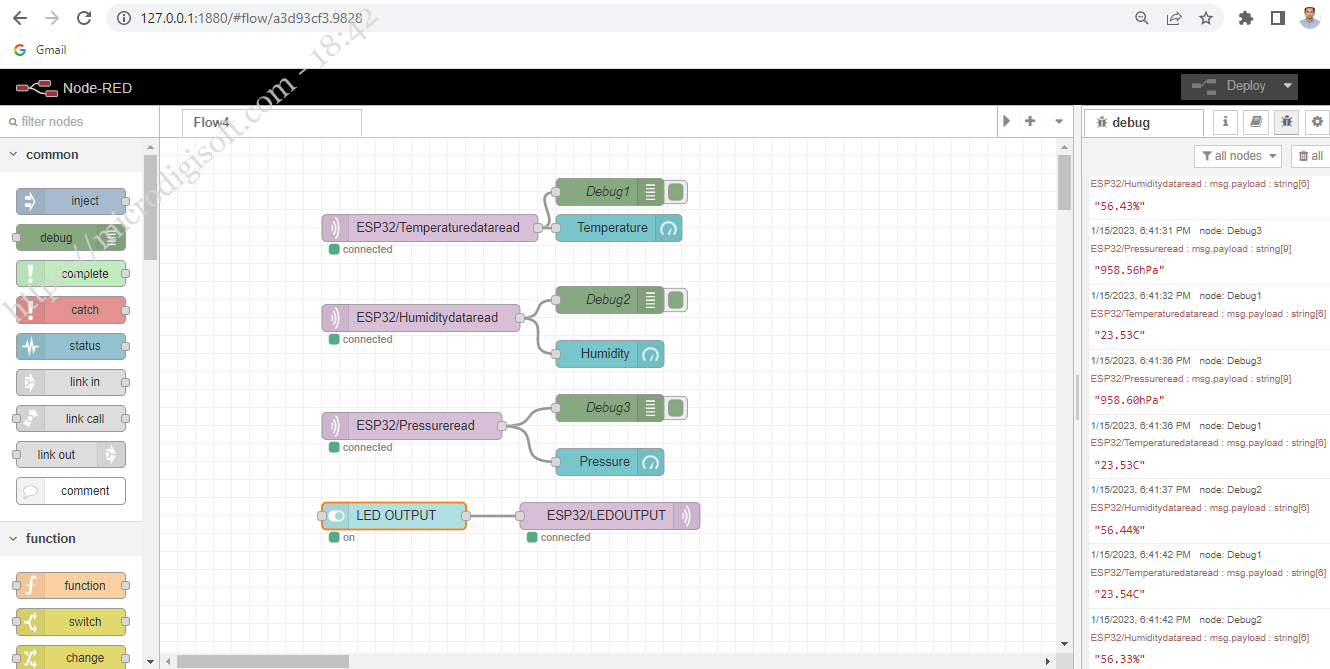Select the inject node in the palette
Screen dimensions: 1330x669
(70, 201)
